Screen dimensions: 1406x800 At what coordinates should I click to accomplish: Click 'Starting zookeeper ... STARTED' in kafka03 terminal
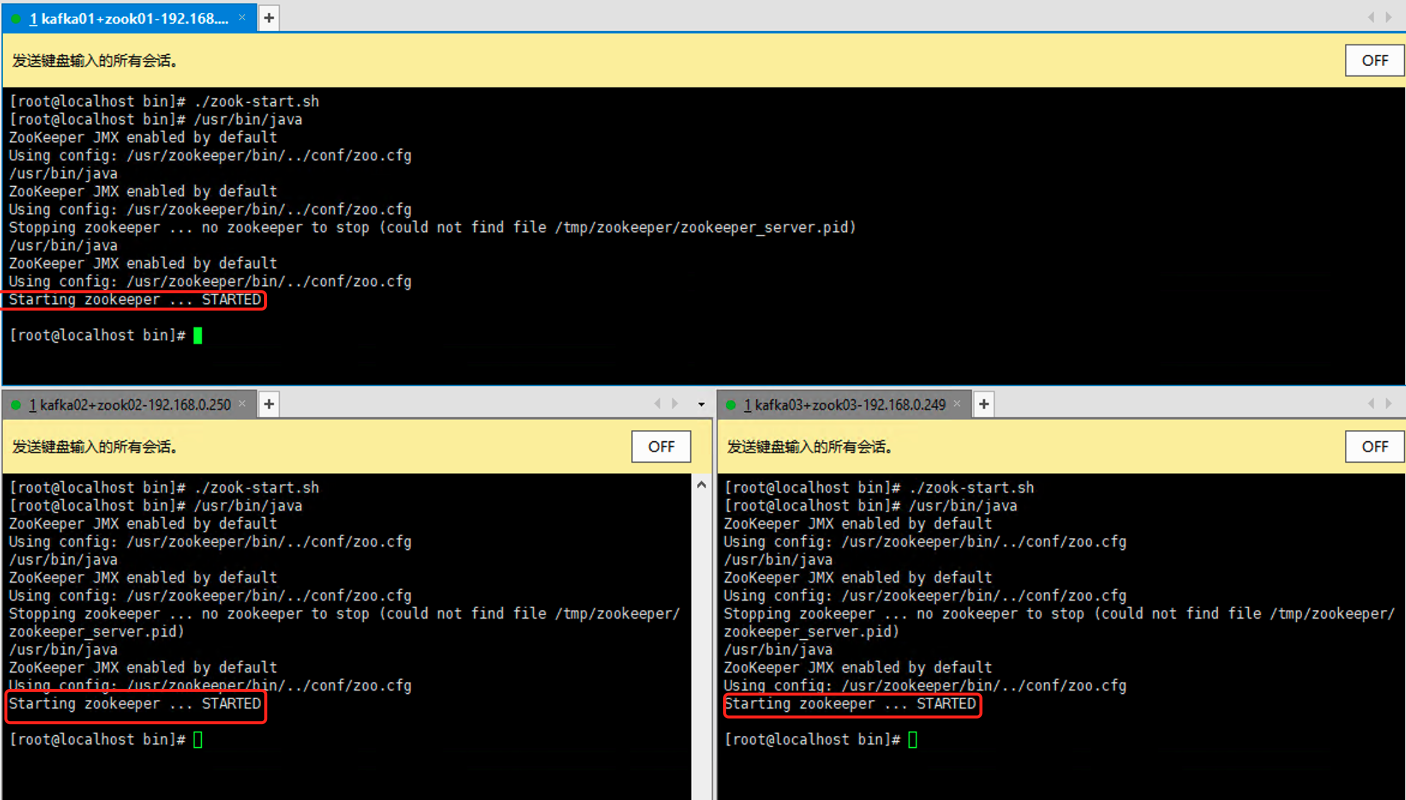tap(850, 704)
